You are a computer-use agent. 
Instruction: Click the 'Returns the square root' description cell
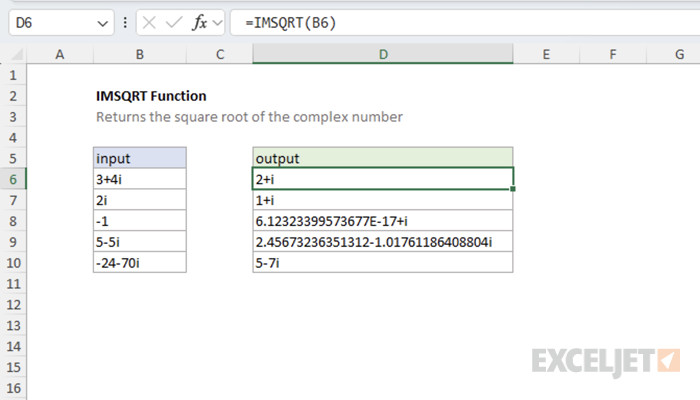tap(249, 117)
